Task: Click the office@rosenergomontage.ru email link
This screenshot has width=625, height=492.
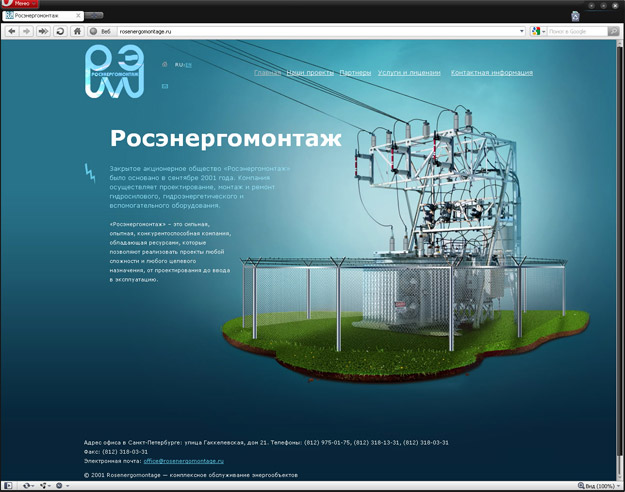Action: pyautogui.click(x=184, y=461)
